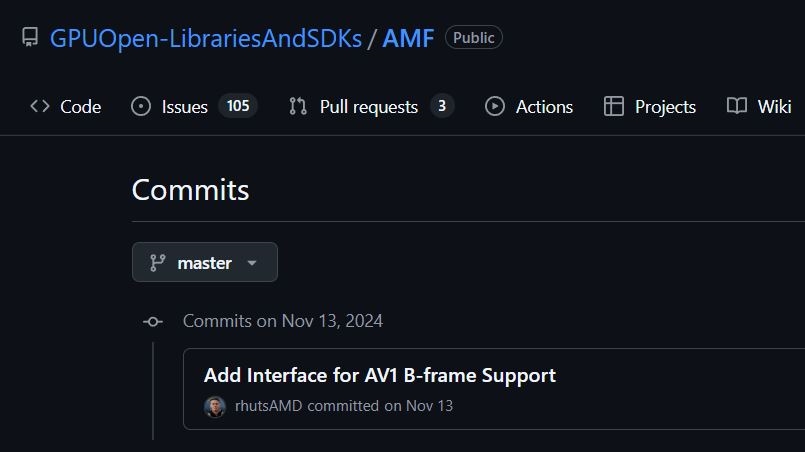The height and width of the screenshot is (452, 805).
Task: Click the Wiki book icon
Action: (737, 106)
